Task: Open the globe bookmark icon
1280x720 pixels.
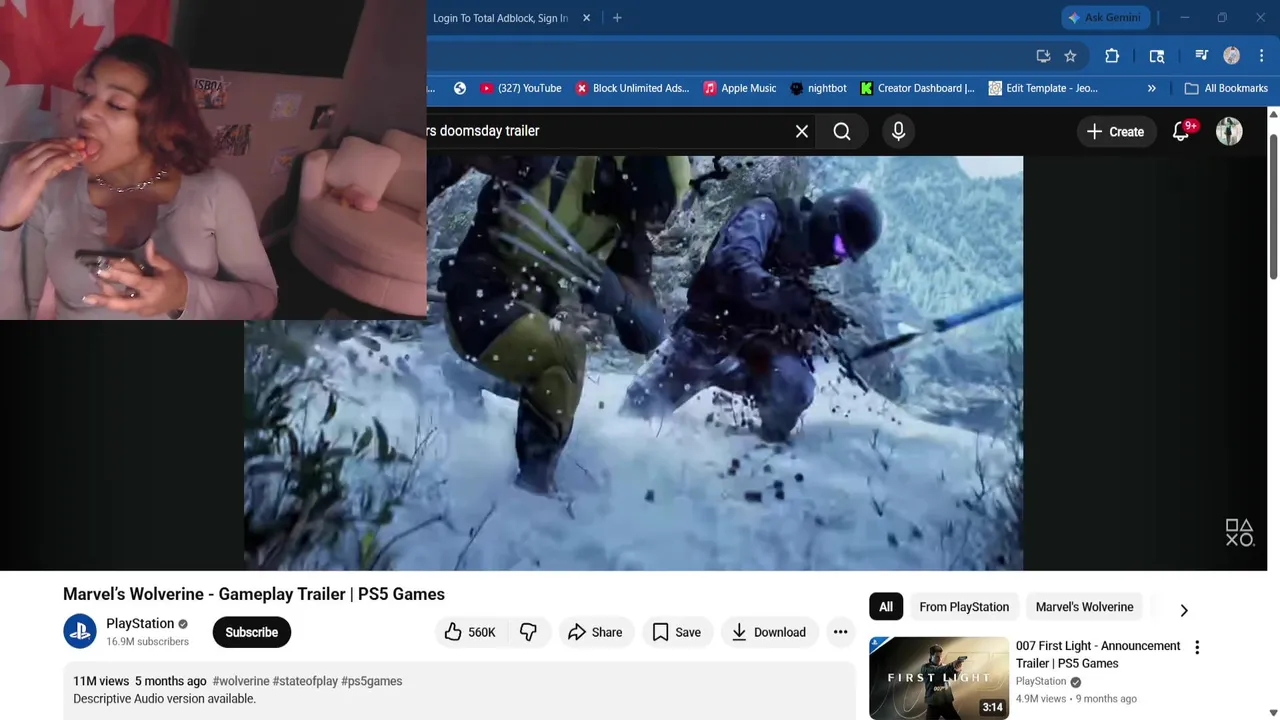Action: [460, 88]
